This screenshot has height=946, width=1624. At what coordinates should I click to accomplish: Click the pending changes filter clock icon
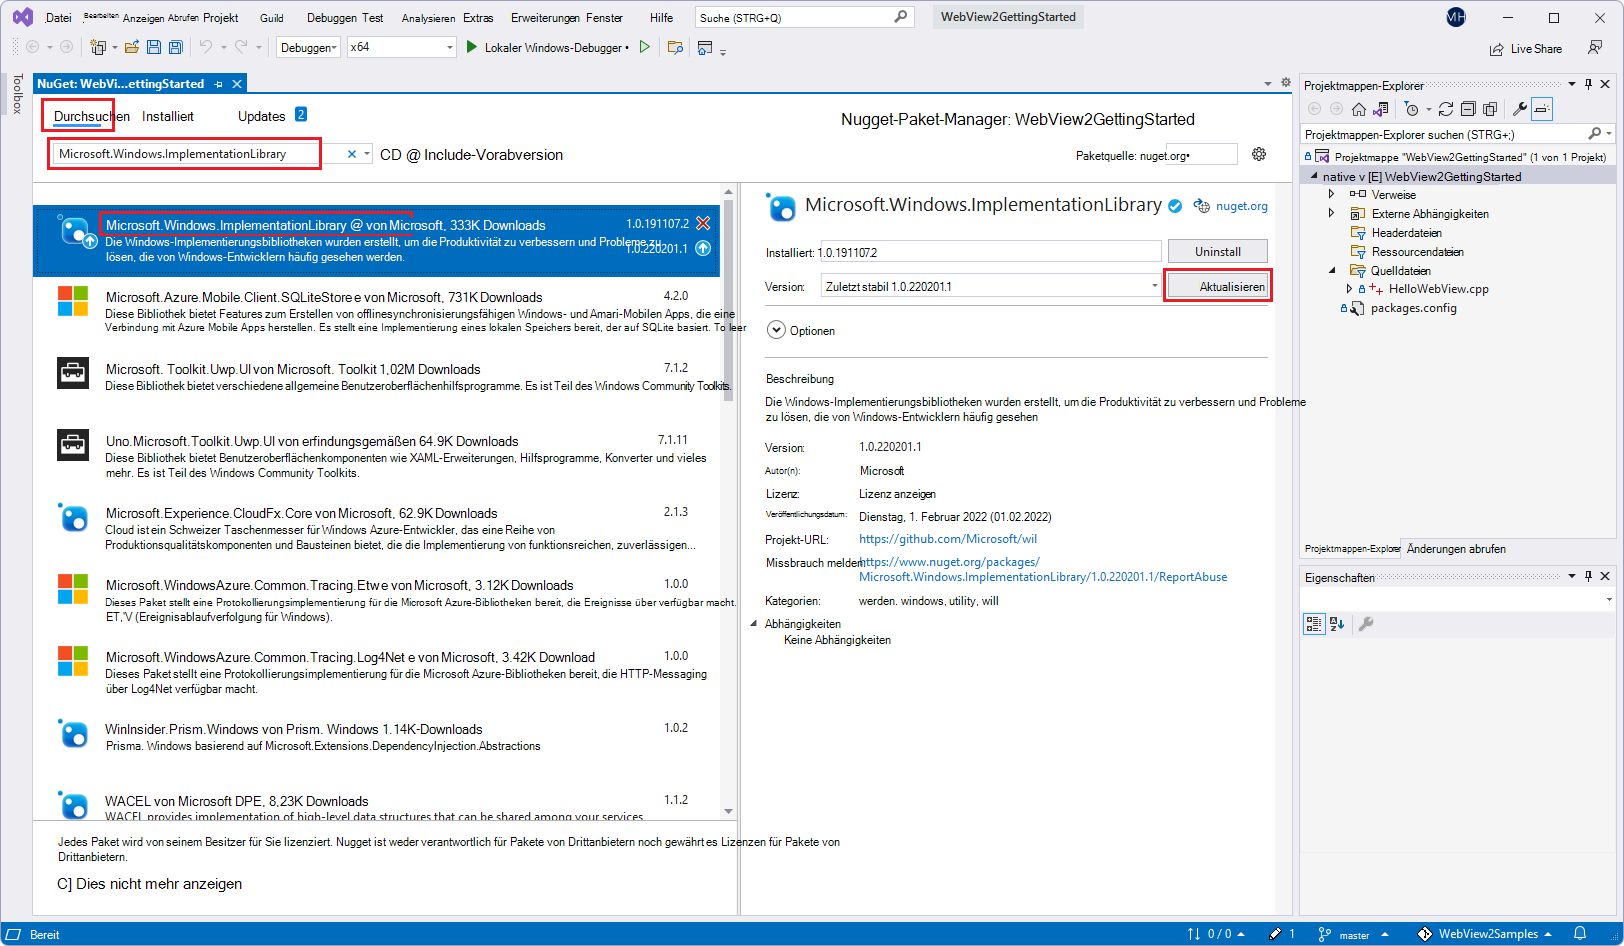click(x=1411, y=109)
